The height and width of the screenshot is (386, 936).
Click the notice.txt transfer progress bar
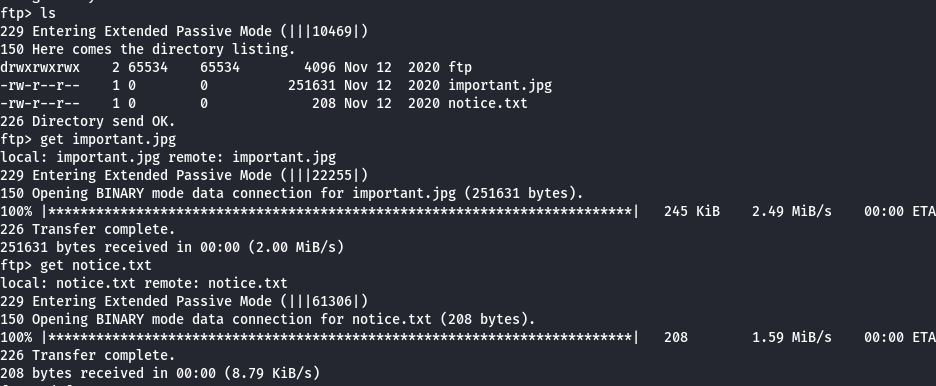pyautogui.click(x=340, y=337)
